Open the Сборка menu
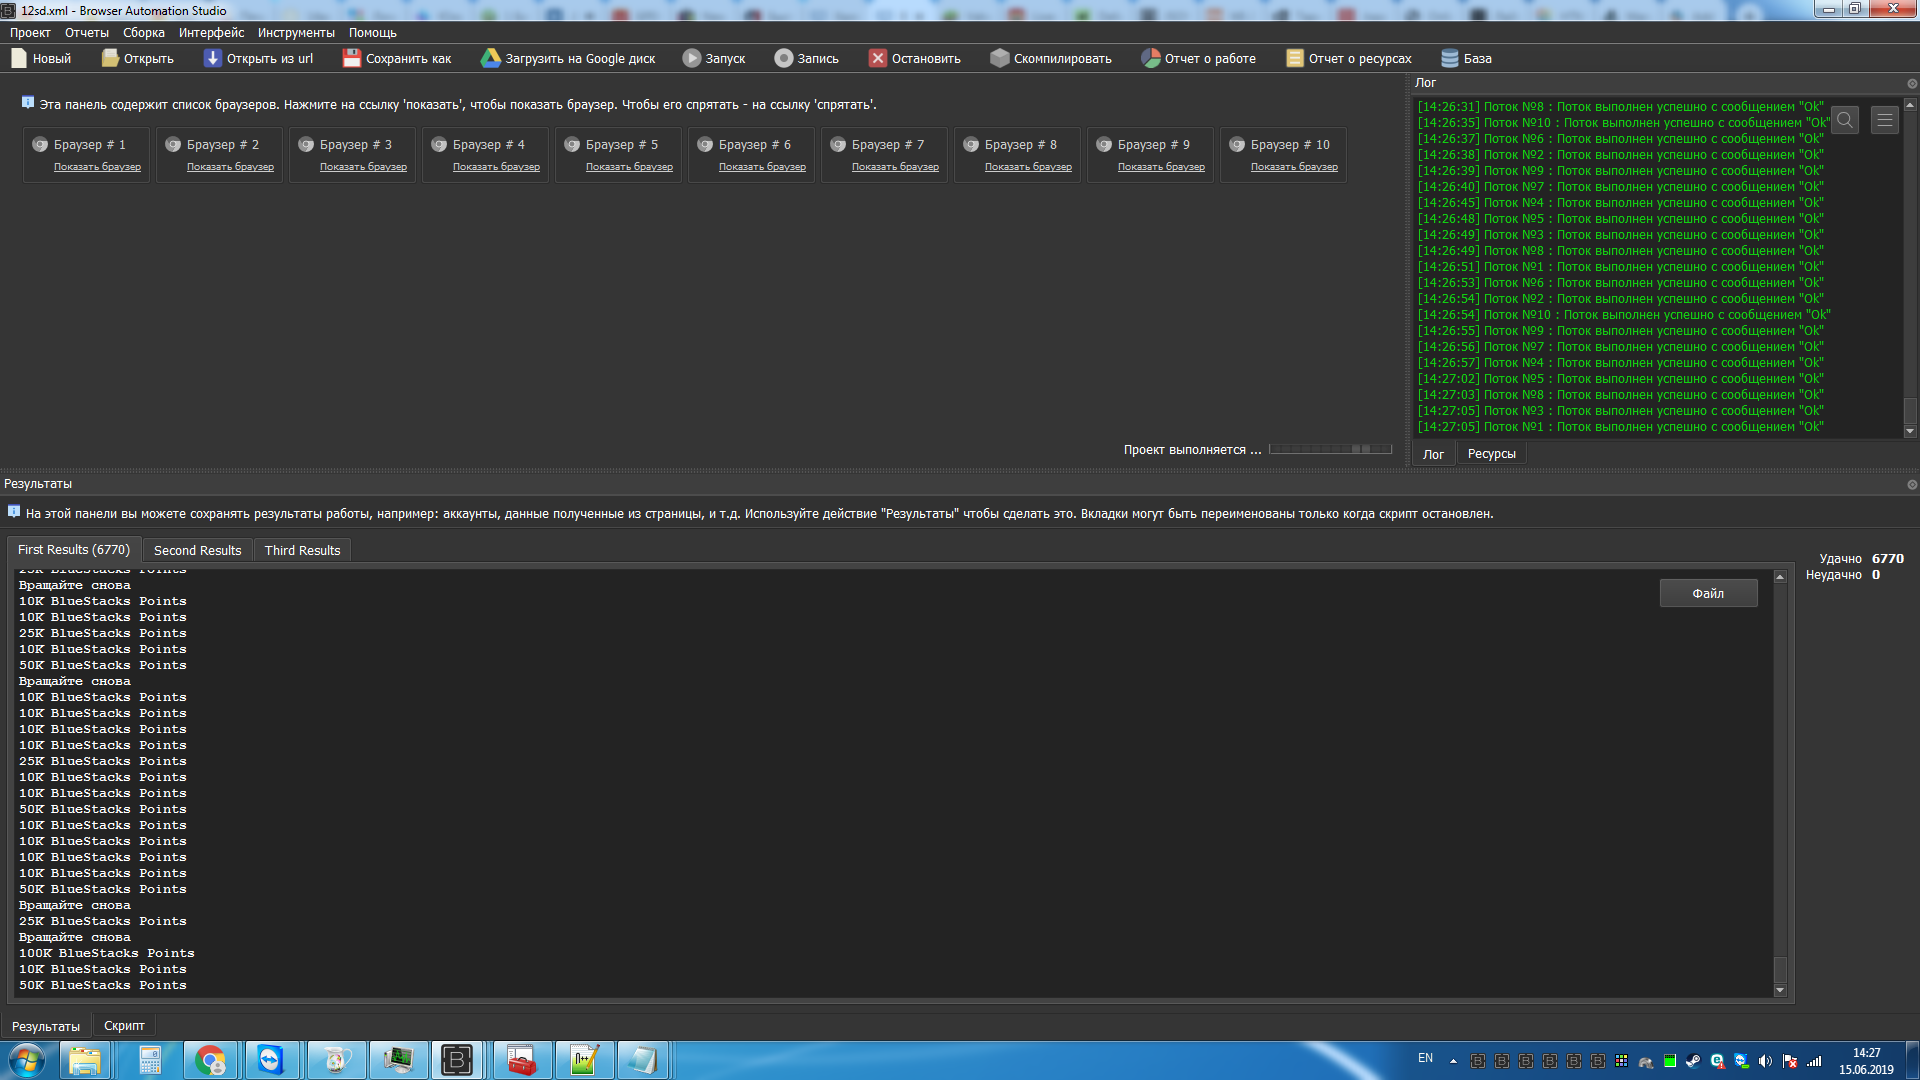Viewport: 1920px width, 1080px height. (144, 33)
